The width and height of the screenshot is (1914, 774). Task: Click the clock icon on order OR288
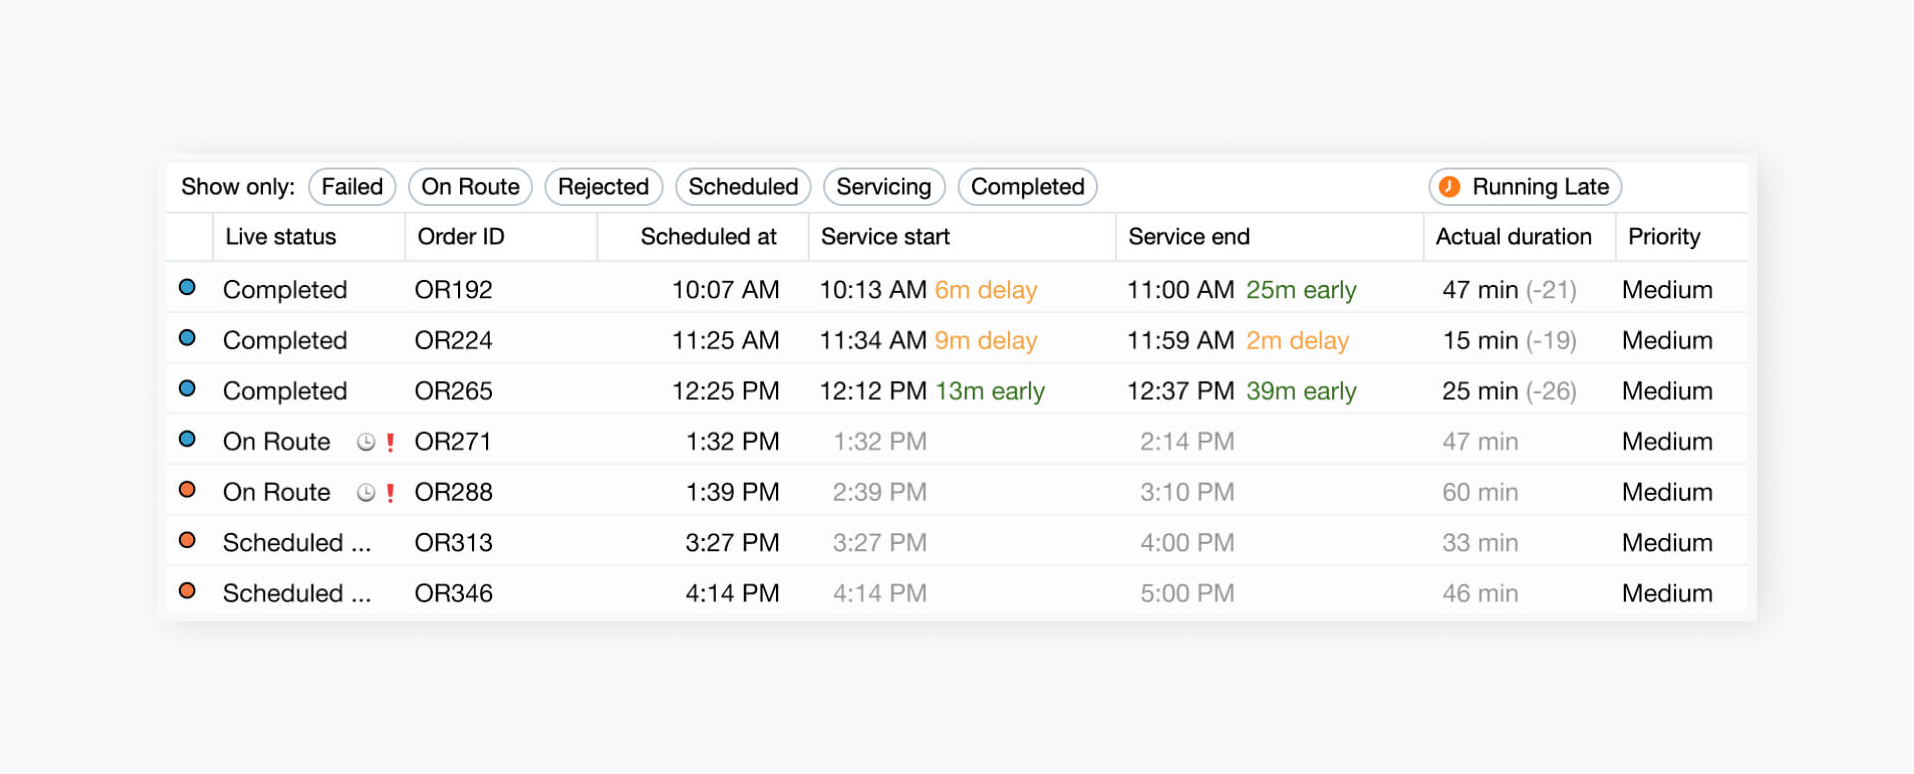[x=366, y=493]
